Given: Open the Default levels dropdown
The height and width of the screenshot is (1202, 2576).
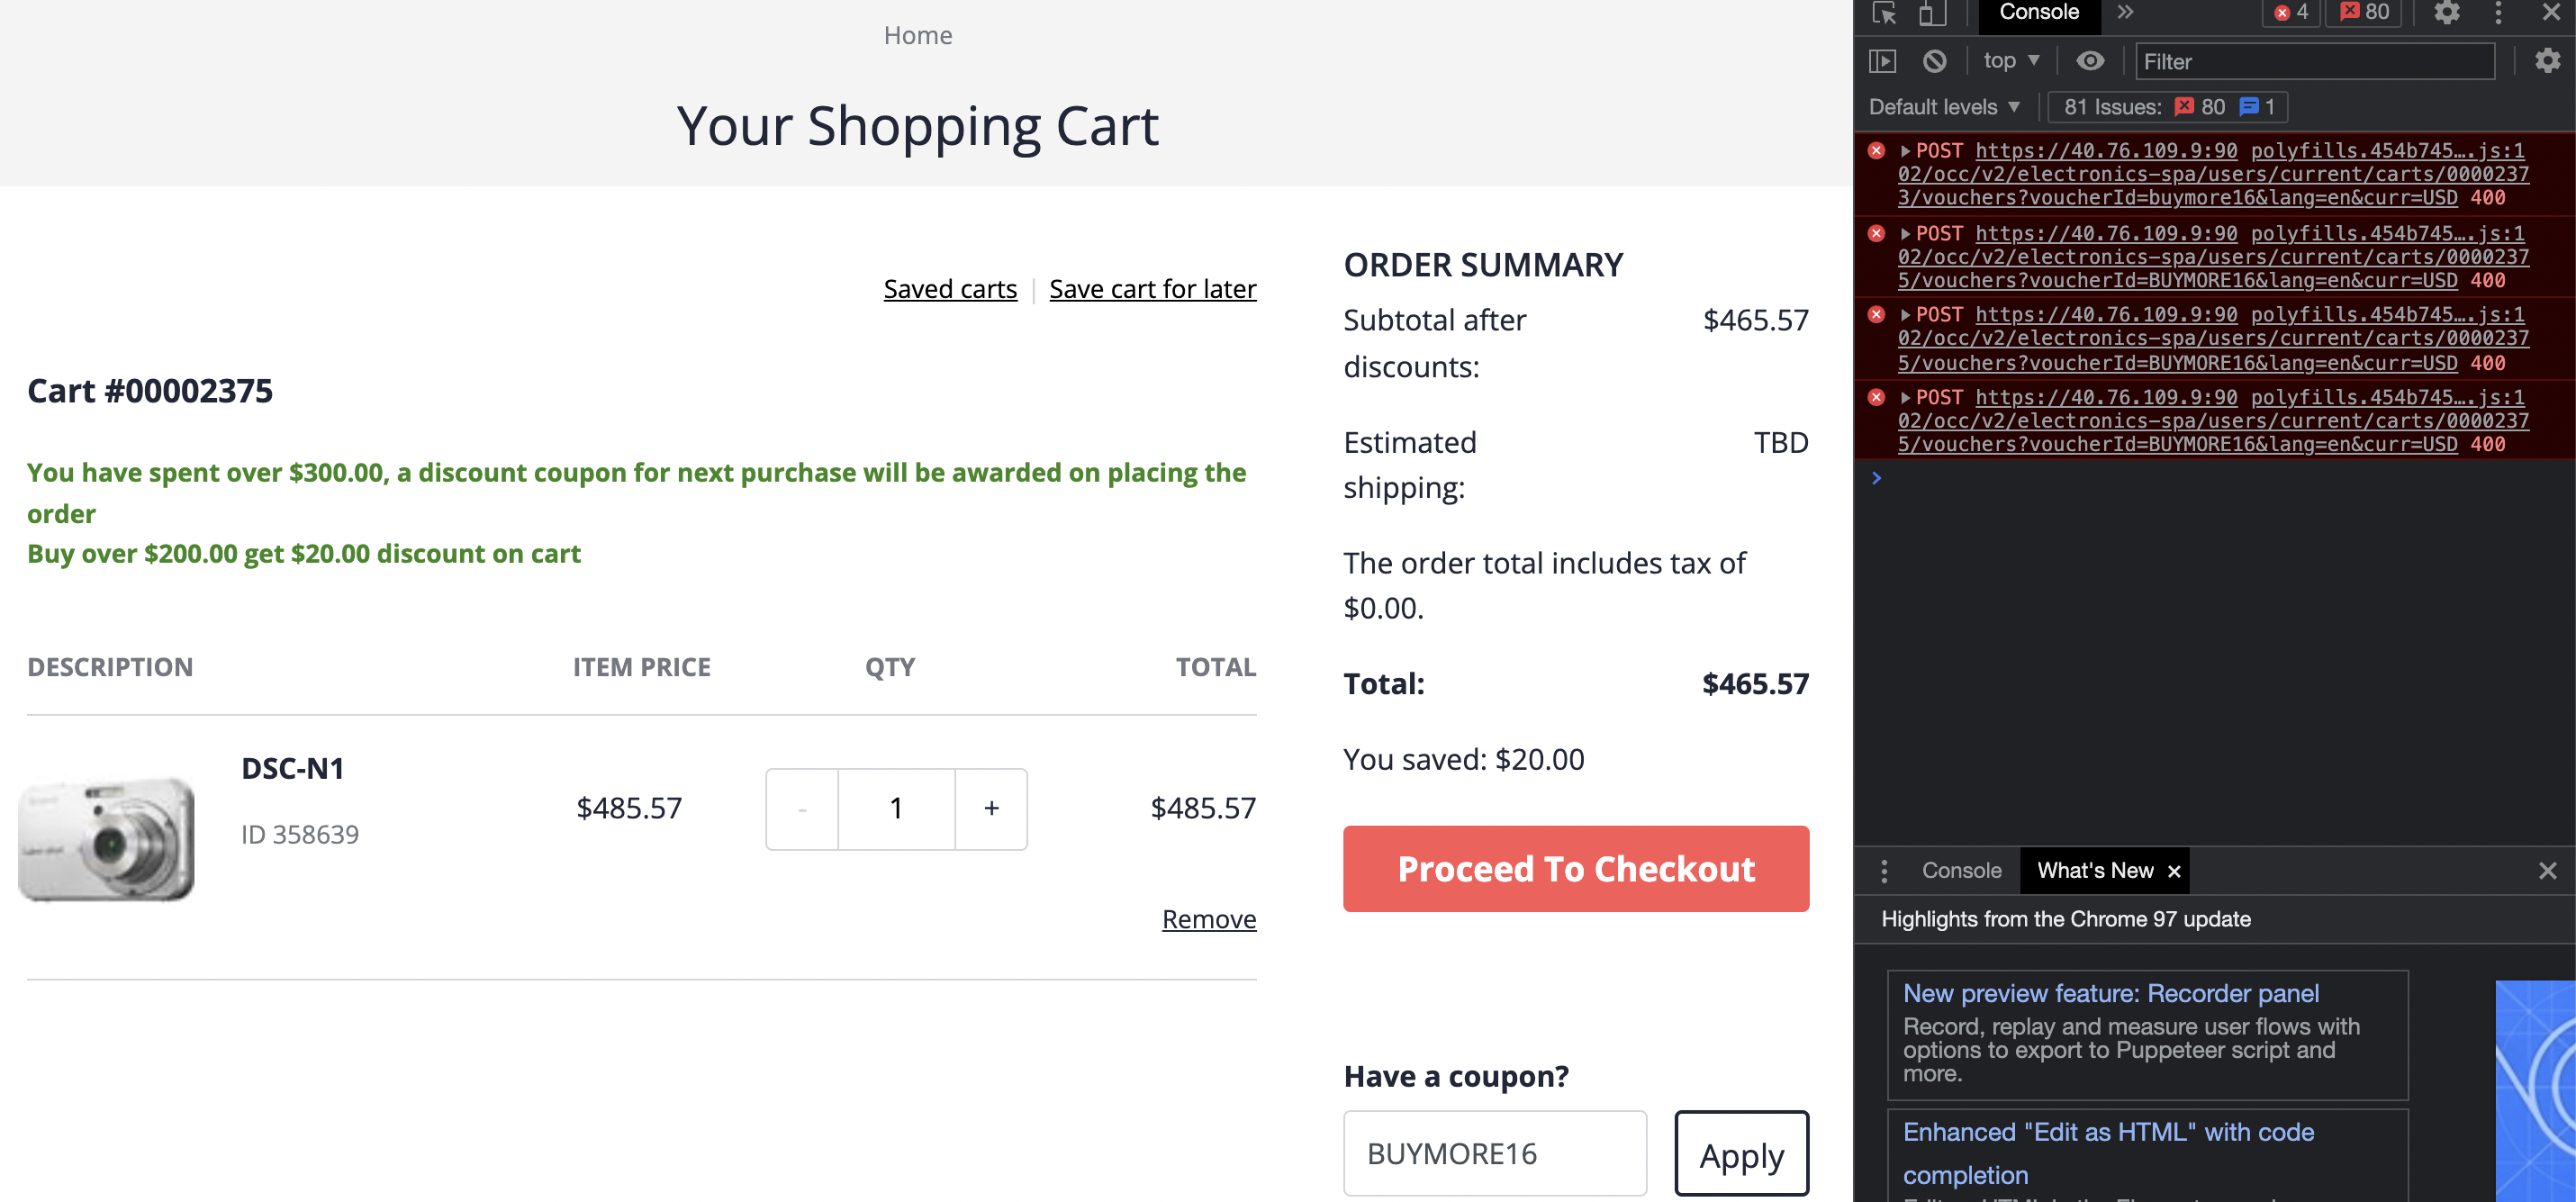Looking at the screenshot, I should 1945,106.
